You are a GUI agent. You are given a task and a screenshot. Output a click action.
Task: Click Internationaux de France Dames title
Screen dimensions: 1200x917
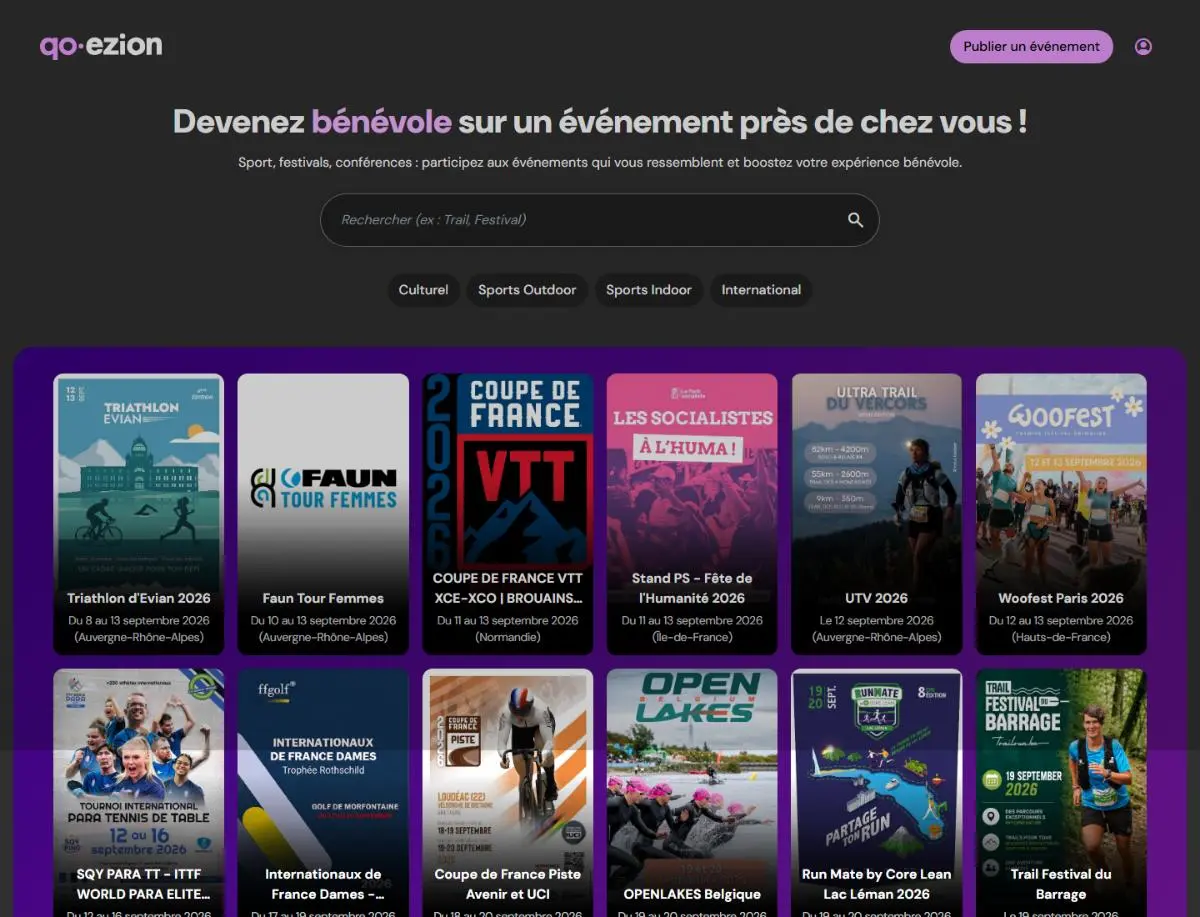pyautogui.click(x=323, y=884)
